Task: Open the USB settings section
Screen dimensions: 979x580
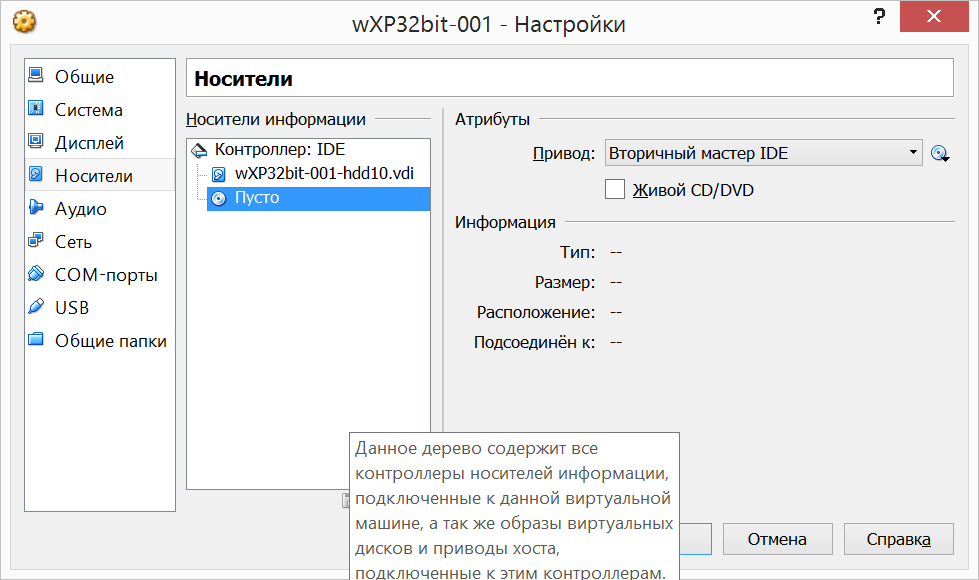Action: pos(100,308)
